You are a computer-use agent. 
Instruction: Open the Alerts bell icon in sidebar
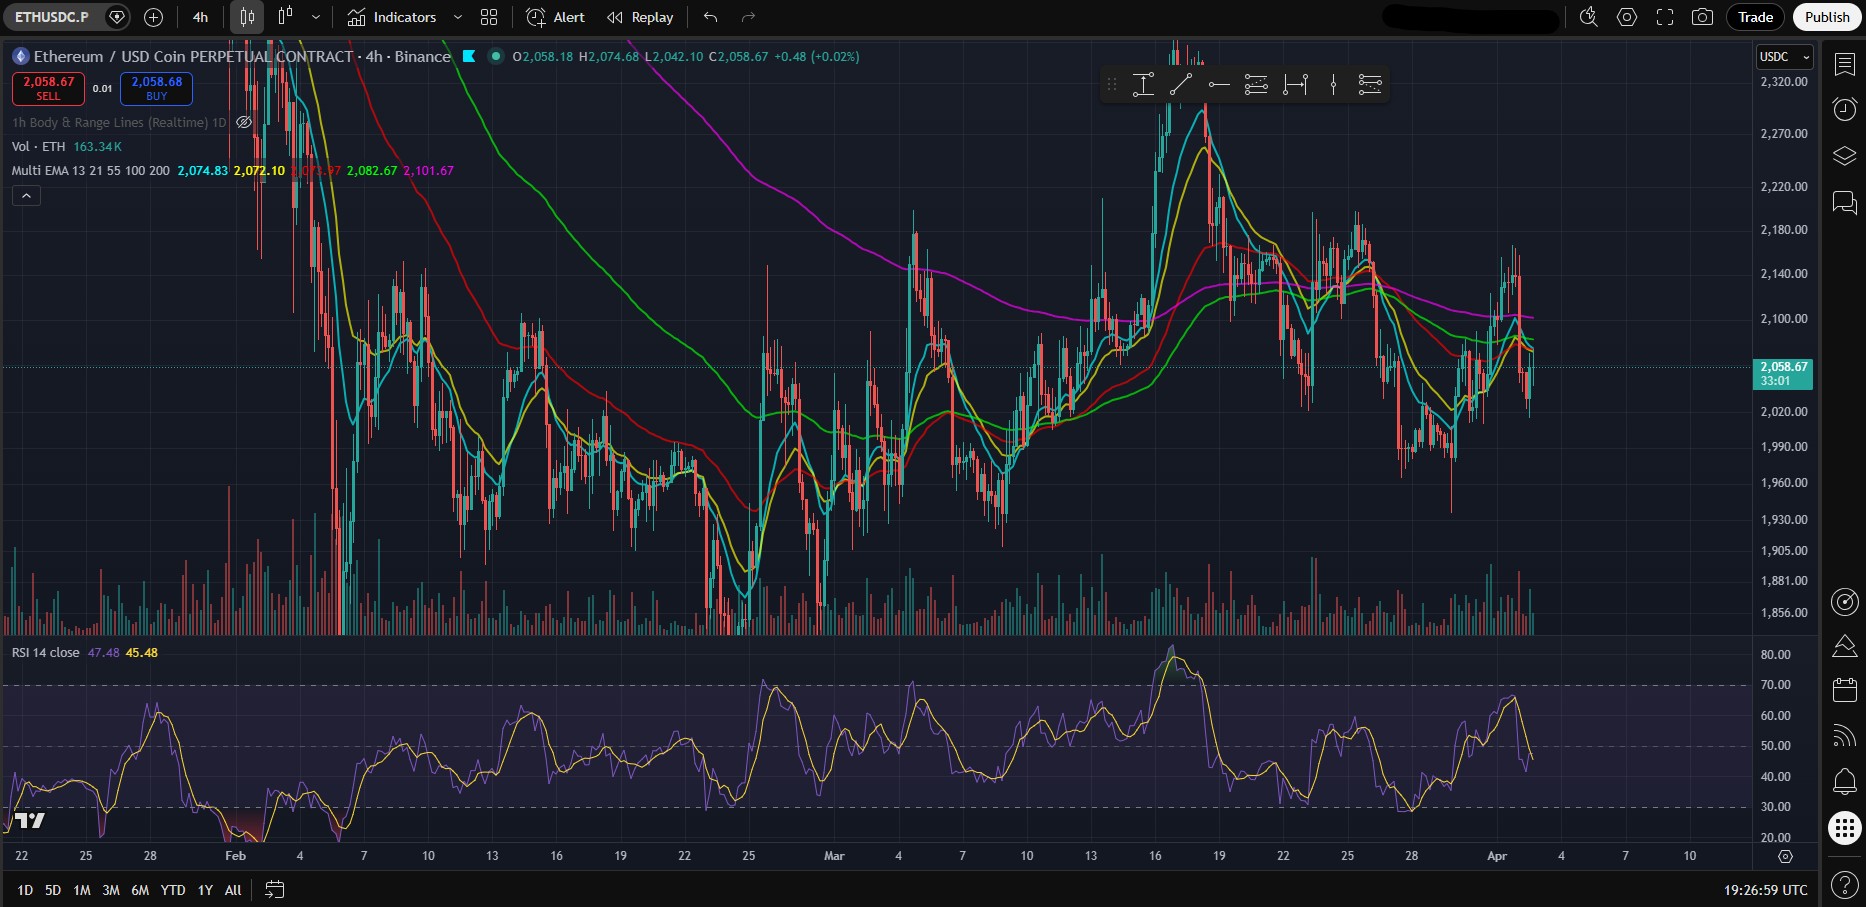pos(1845,781)
